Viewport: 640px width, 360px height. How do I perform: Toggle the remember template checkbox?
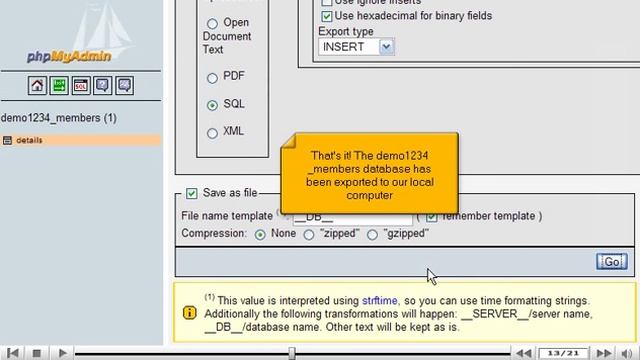pyautogui.click(x=431, y=217)
